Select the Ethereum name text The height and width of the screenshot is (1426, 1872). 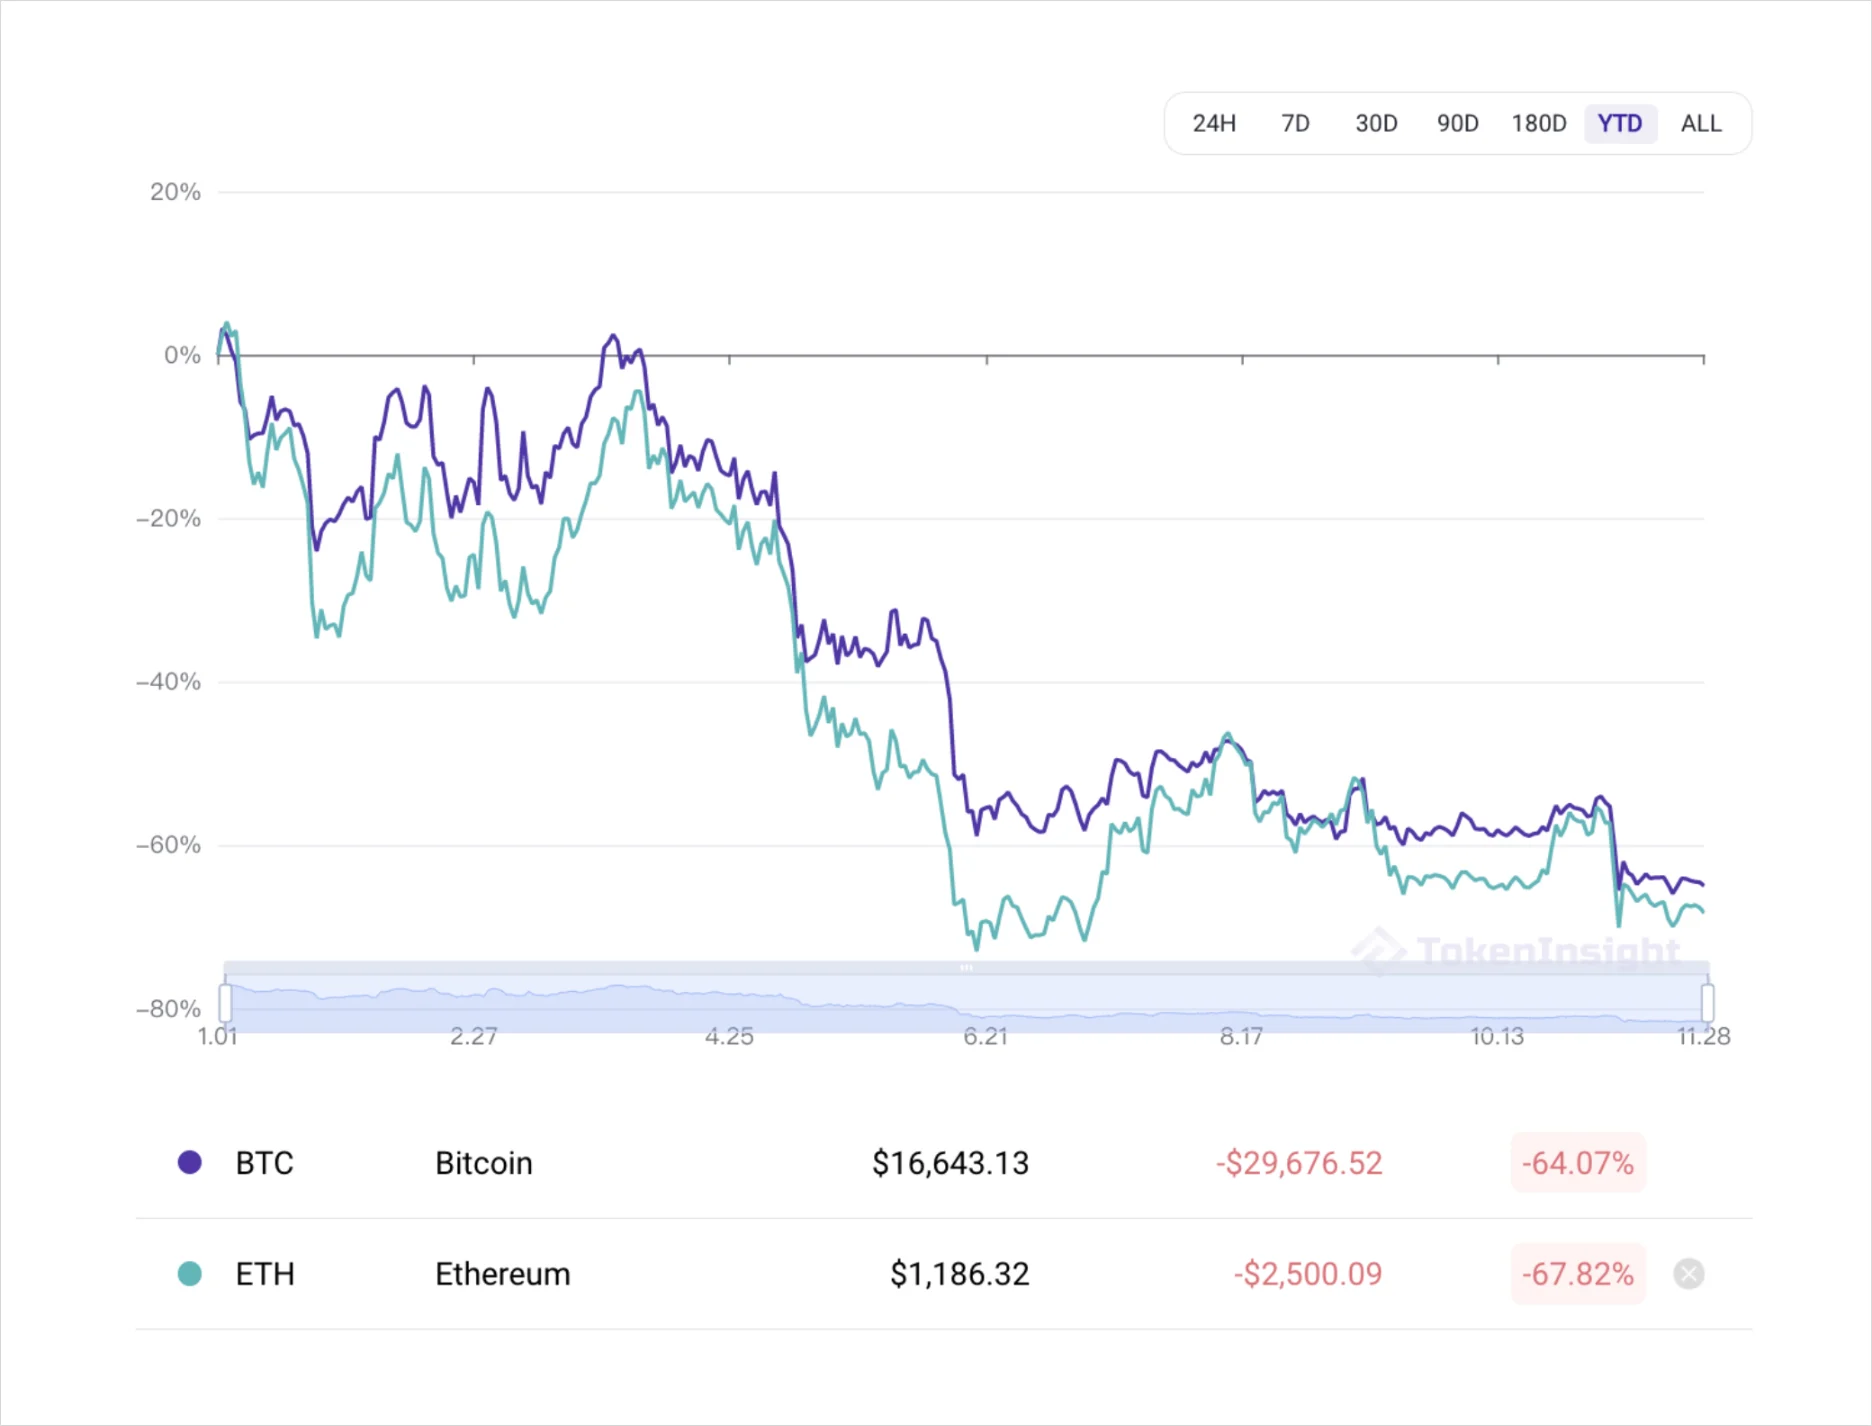pos(503,1274)
